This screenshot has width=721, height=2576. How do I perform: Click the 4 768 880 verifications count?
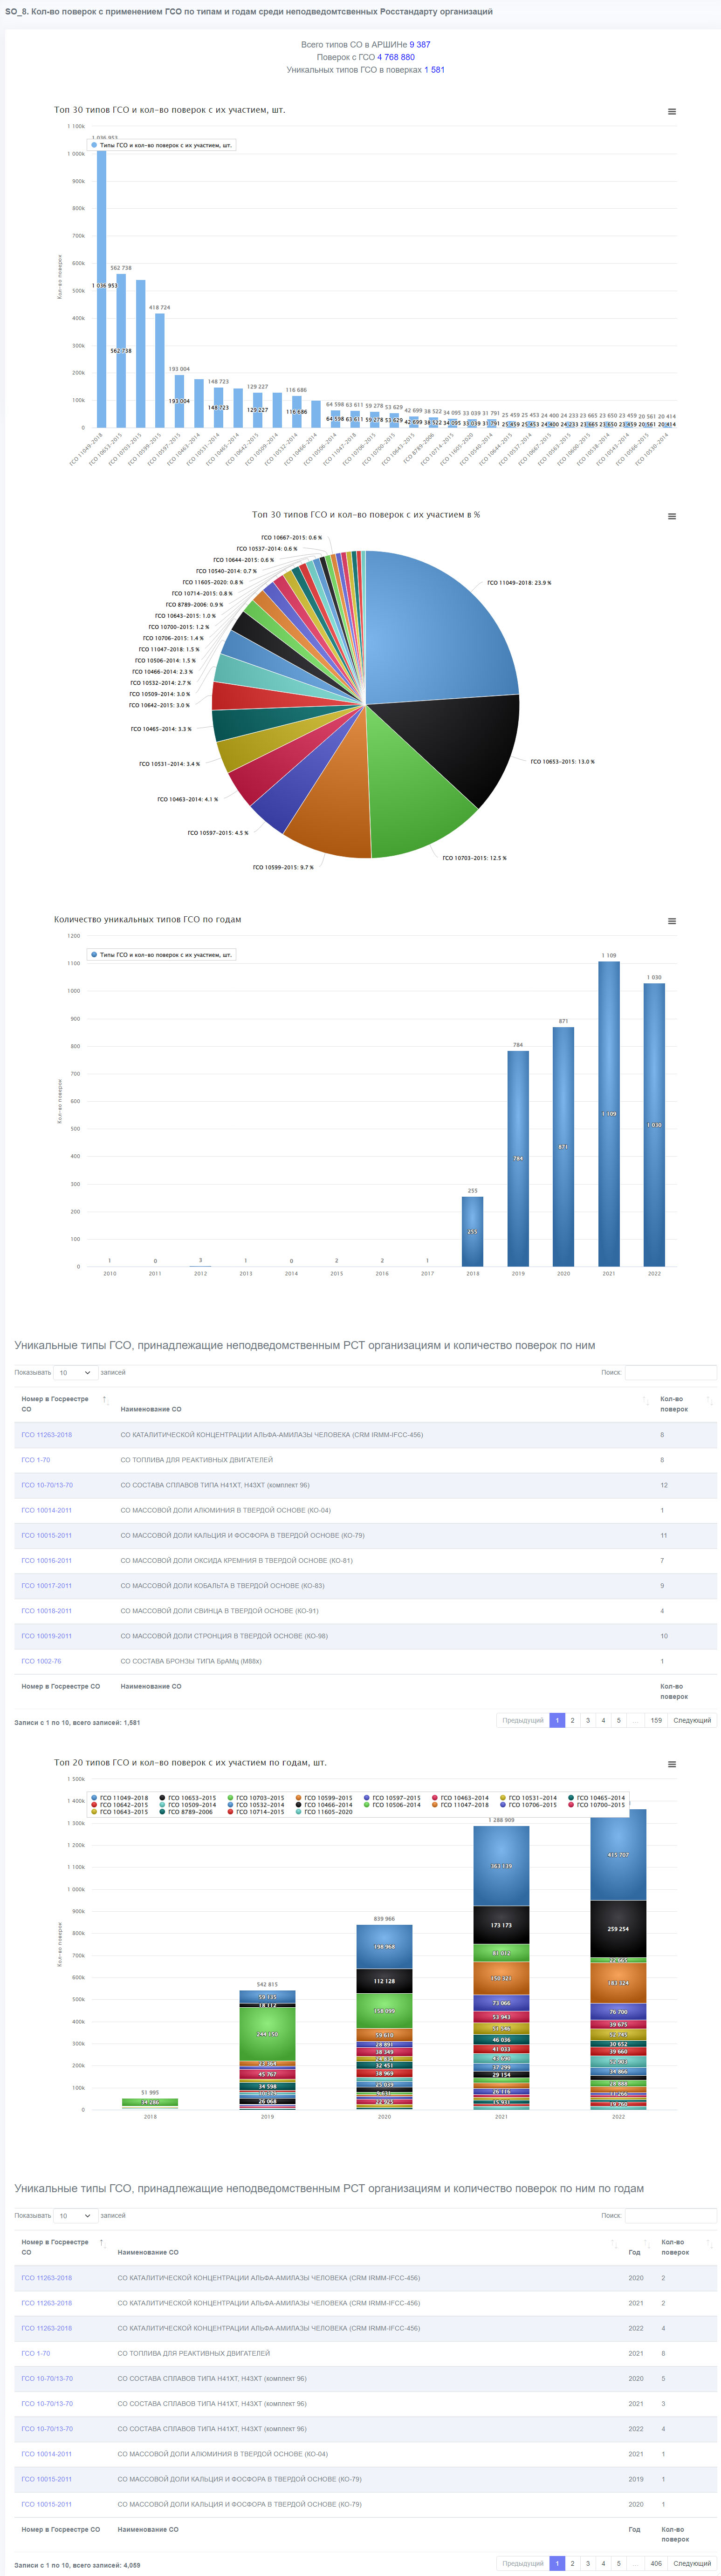coord(396,57)
